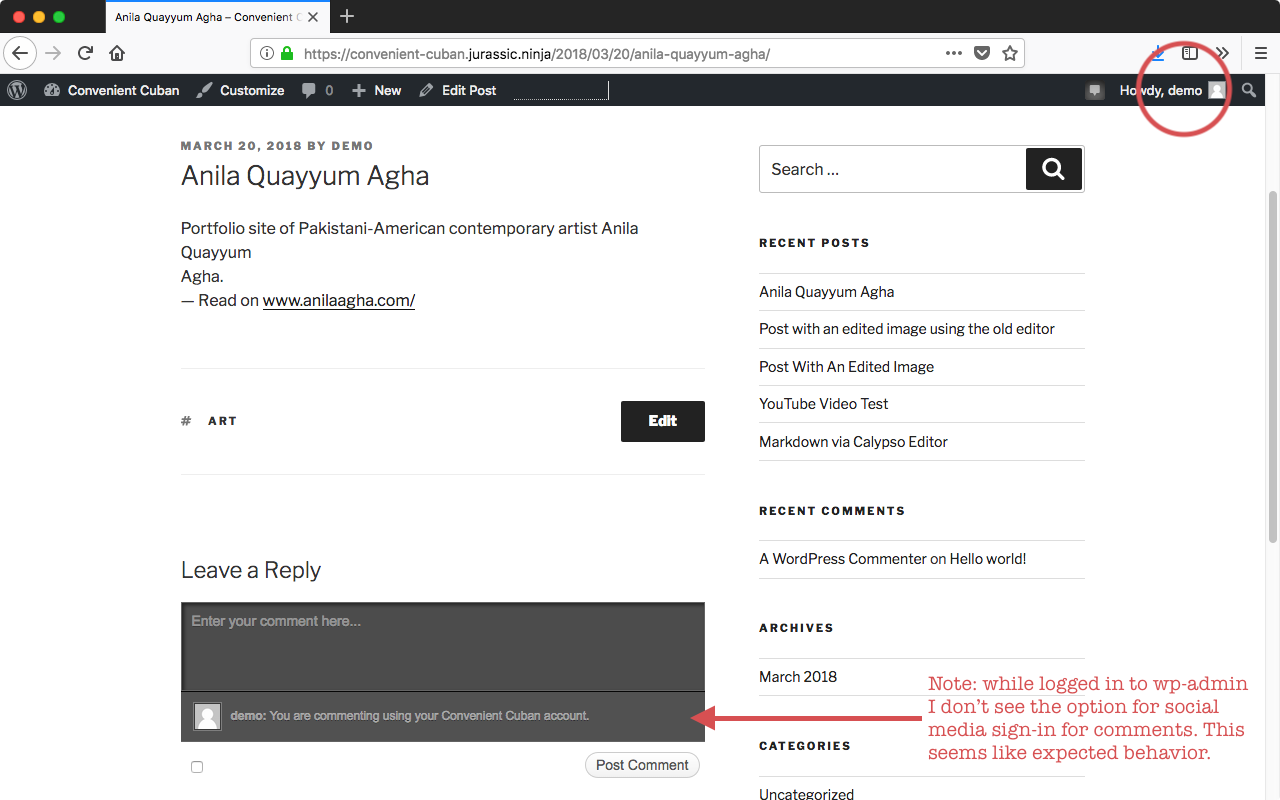Click the macOS green fullscreen button
The height and width of the screenshot is (800, 1280).
(59, 17)
